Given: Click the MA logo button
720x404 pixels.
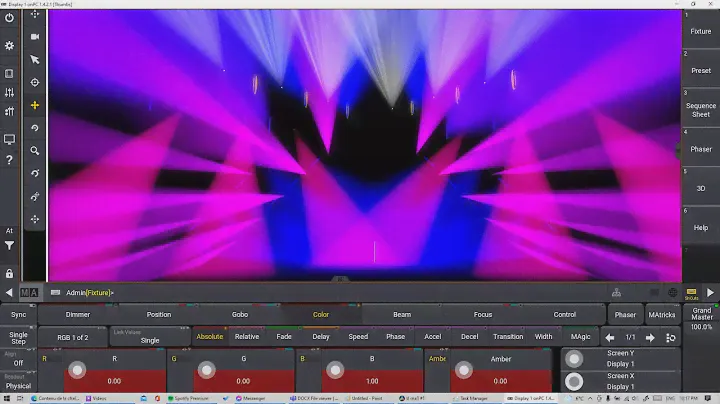Looking at the screenshot, I should pyautogui.click(x=30, y=293).
